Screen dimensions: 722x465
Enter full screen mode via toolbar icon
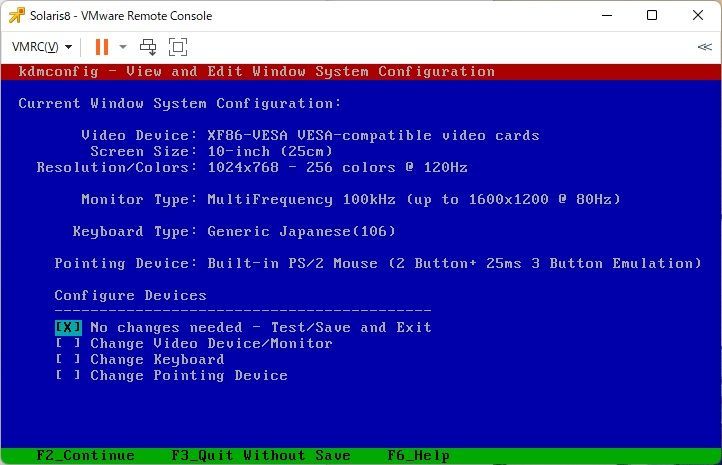tap(178, 46)
